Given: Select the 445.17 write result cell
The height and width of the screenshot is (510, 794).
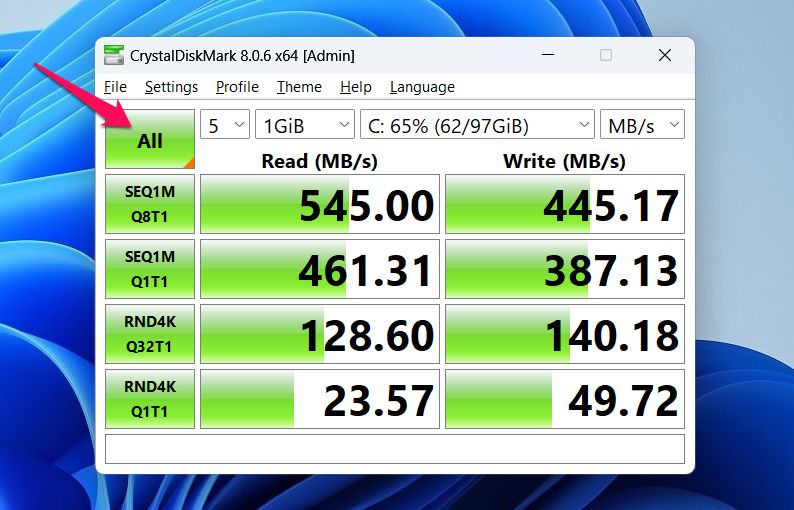Looking at the screenshot, I should tap(565, 204).
